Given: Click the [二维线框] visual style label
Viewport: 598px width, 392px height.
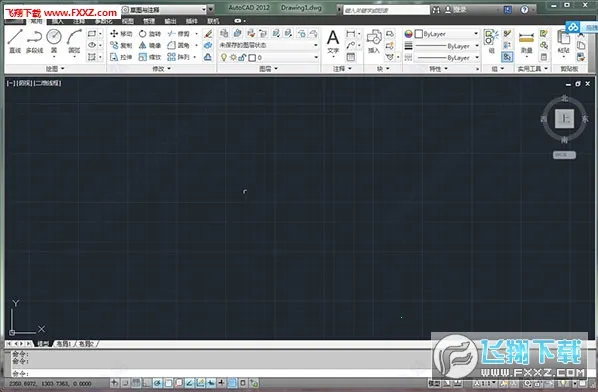Looking at the screenshot, I should click(x=48, y=83).
